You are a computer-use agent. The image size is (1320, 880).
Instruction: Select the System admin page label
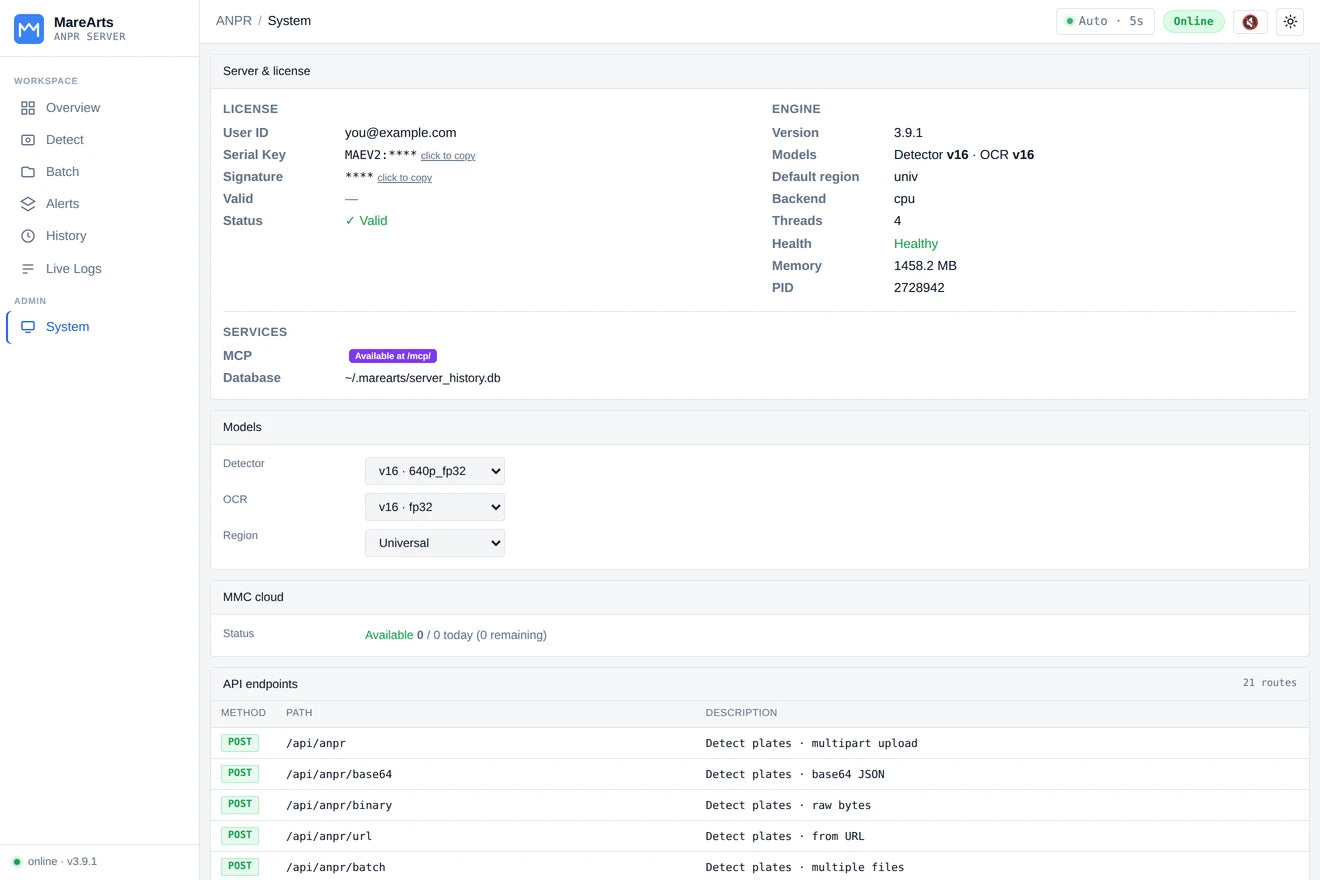67,327
